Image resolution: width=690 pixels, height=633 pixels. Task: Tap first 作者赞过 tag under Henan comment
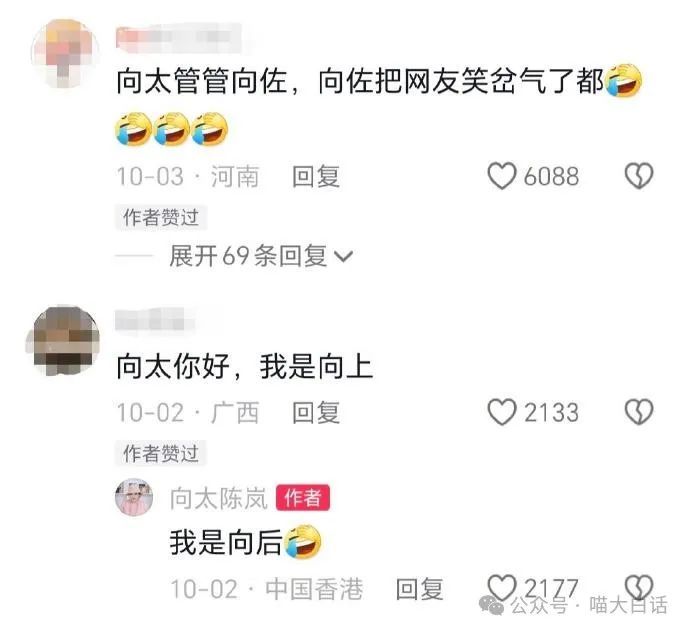161,217
